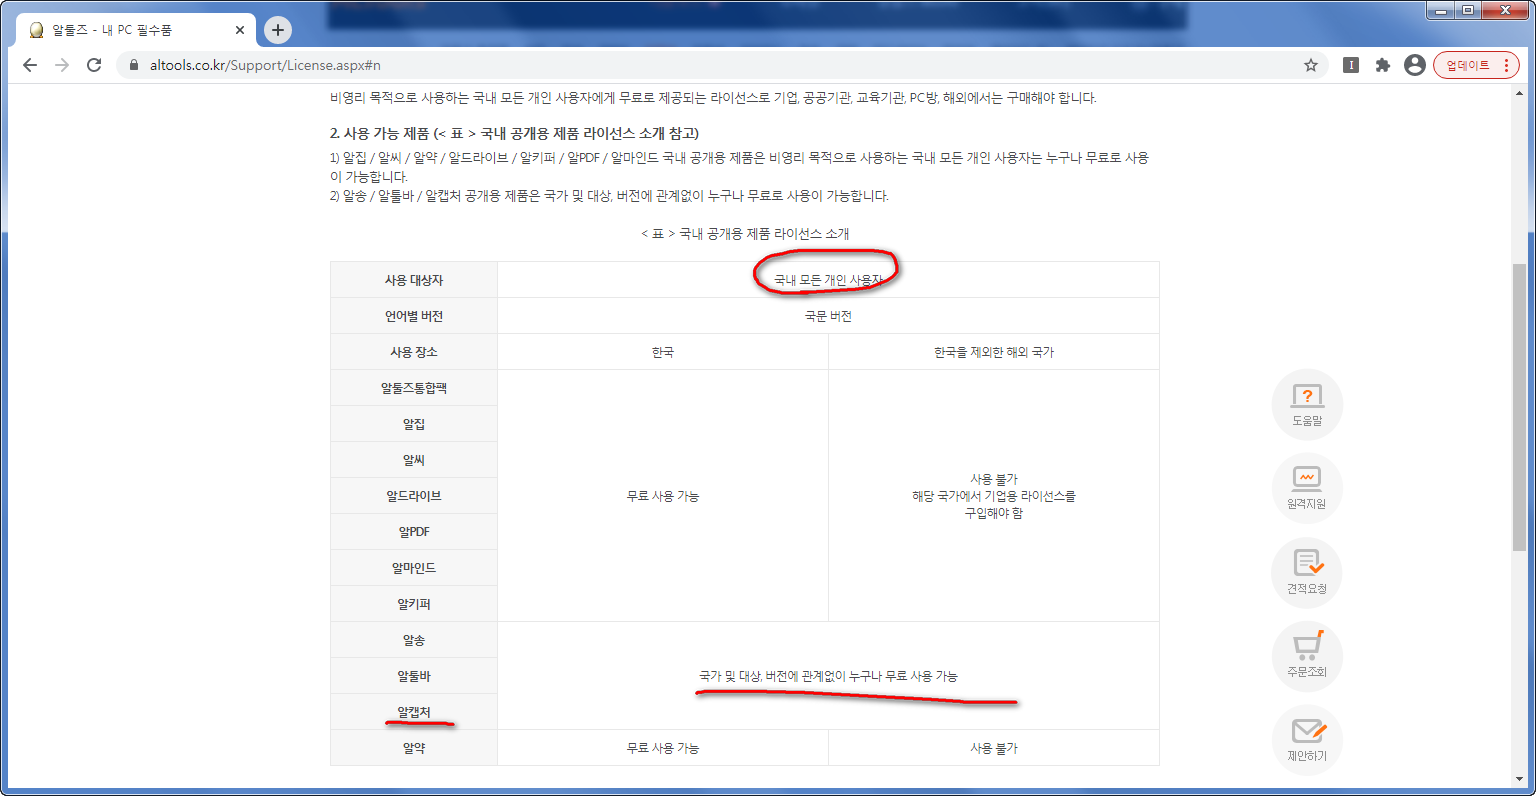The width and height of the screenshot is (1536, 796).
Task: Click the 알마인드 product row
Action: (x=414, y=568)
